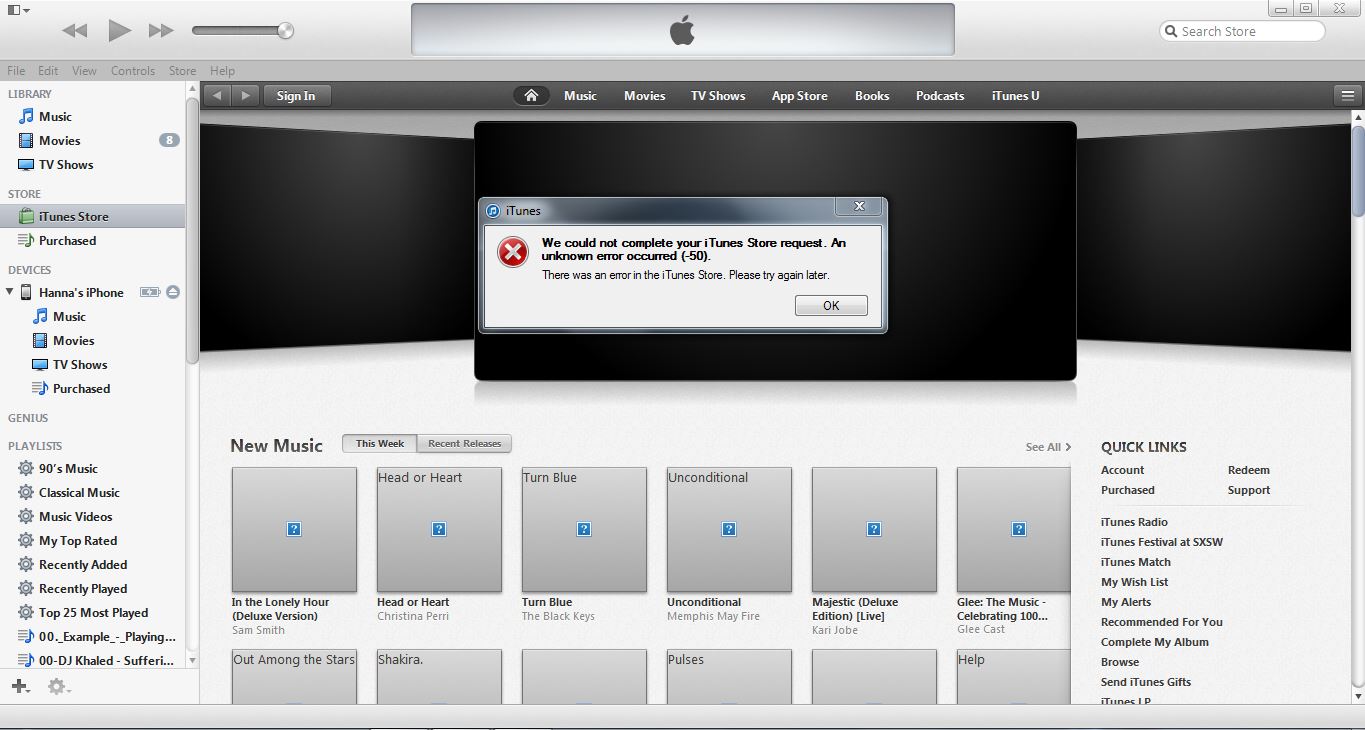Eject Hanna's iPhone with the eject icon
1365x730 pixels.
coord(173,293)
